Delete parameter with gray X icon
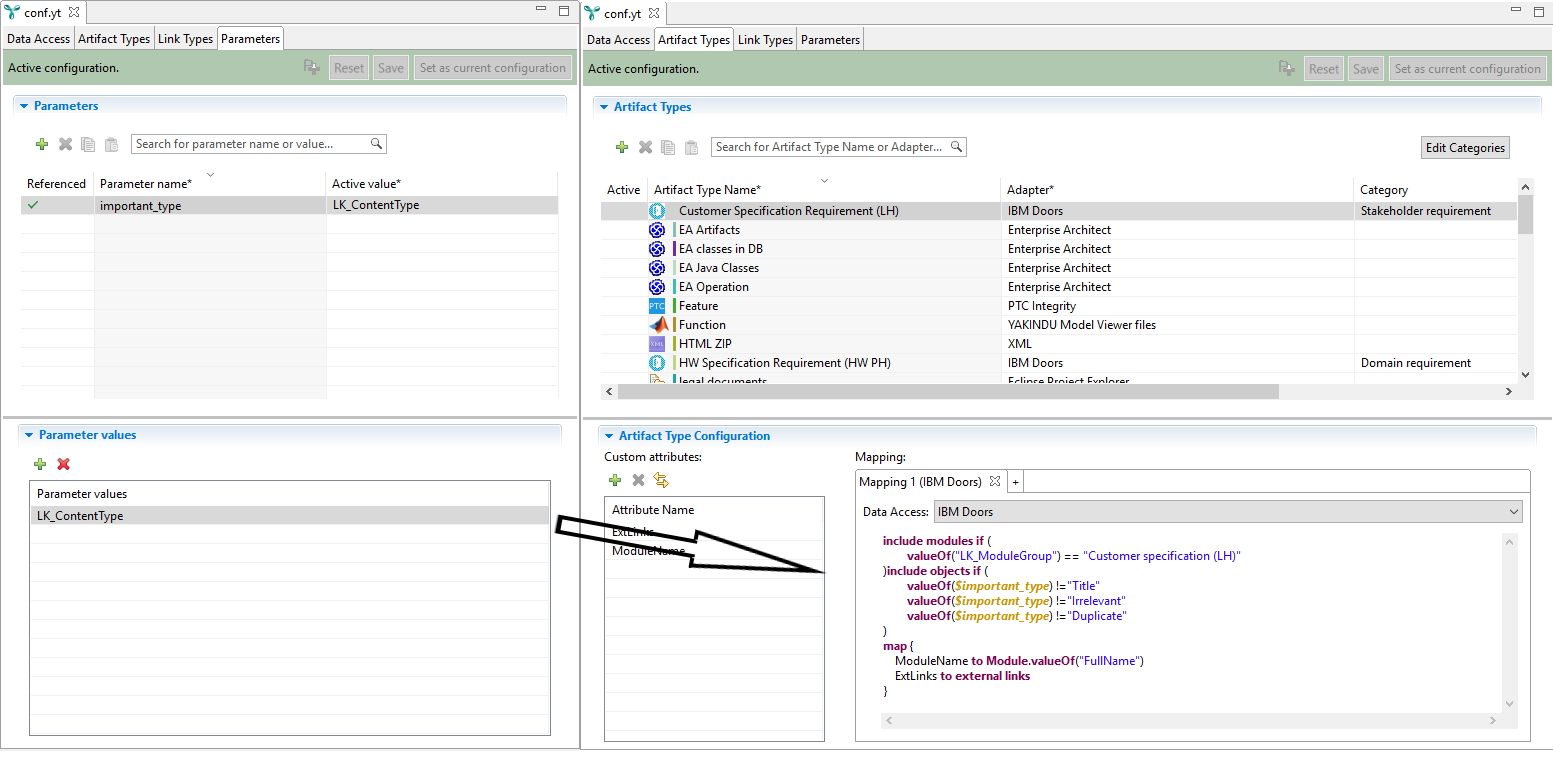The width and height of the screenshot is (1553, 771). click(x=65, y=144)
